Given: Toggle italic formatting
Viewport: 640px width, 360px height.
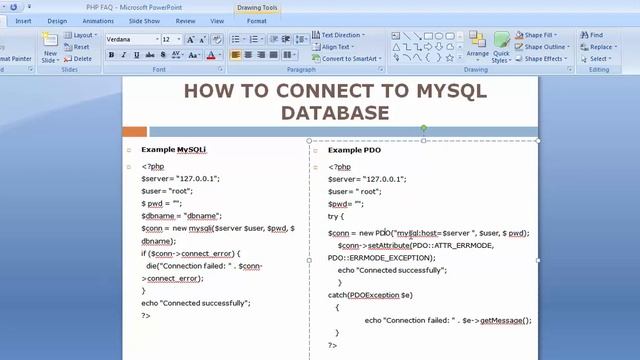Looking at the screenshot, I should tap(124, 55).
